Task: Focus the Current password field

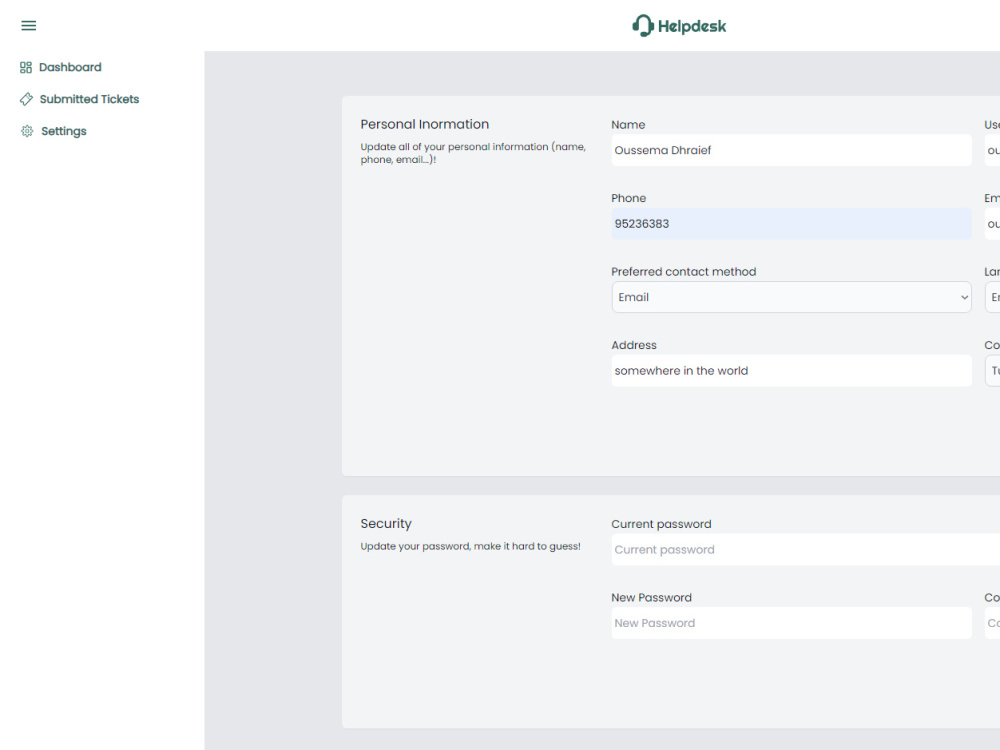Action: (805, 549)
